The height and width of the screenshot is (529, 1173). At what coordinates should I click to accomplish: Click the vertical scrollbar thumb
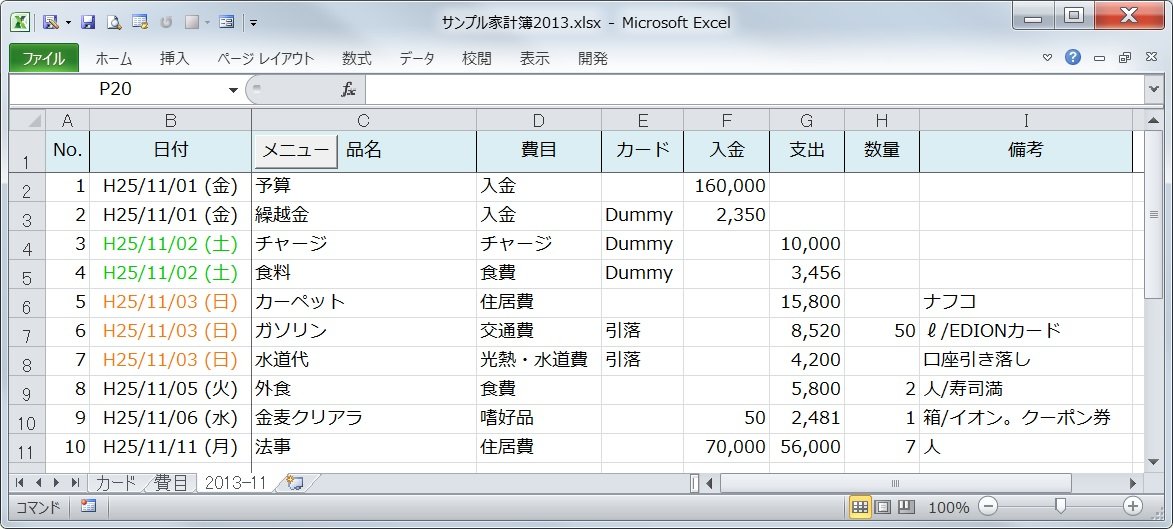[1153, 216]
